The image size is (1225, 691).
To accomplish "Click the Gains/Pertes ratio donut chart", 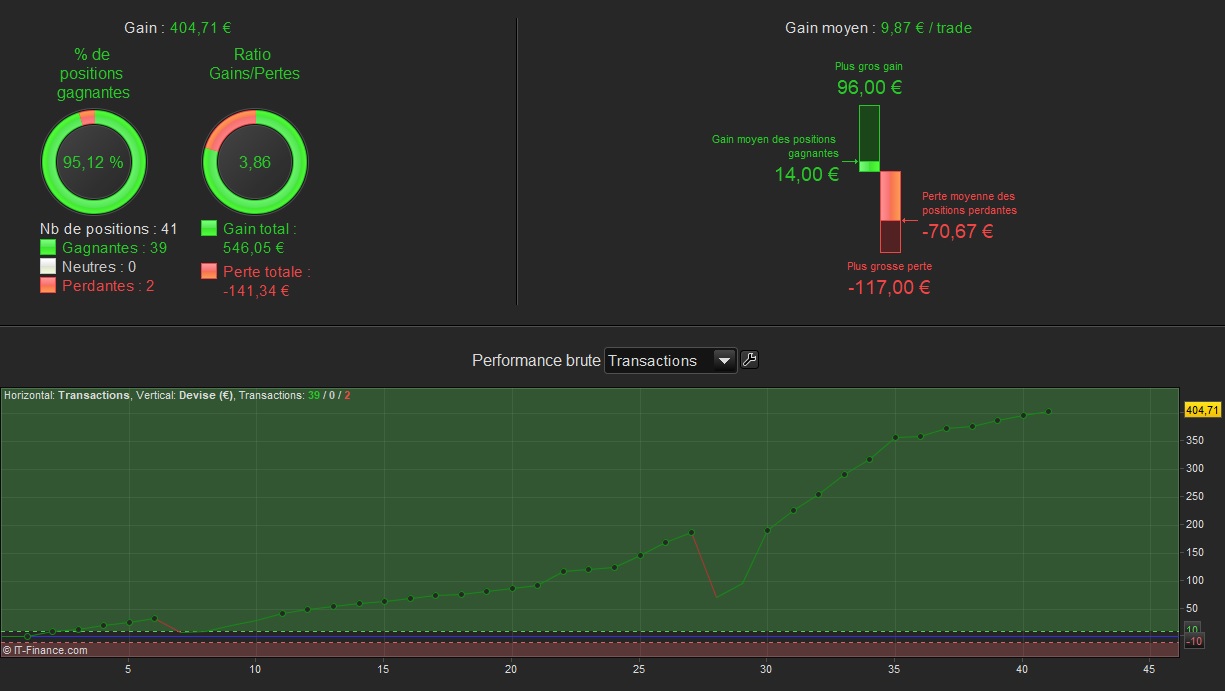I will pyautogui.click(x=255, y=162).
